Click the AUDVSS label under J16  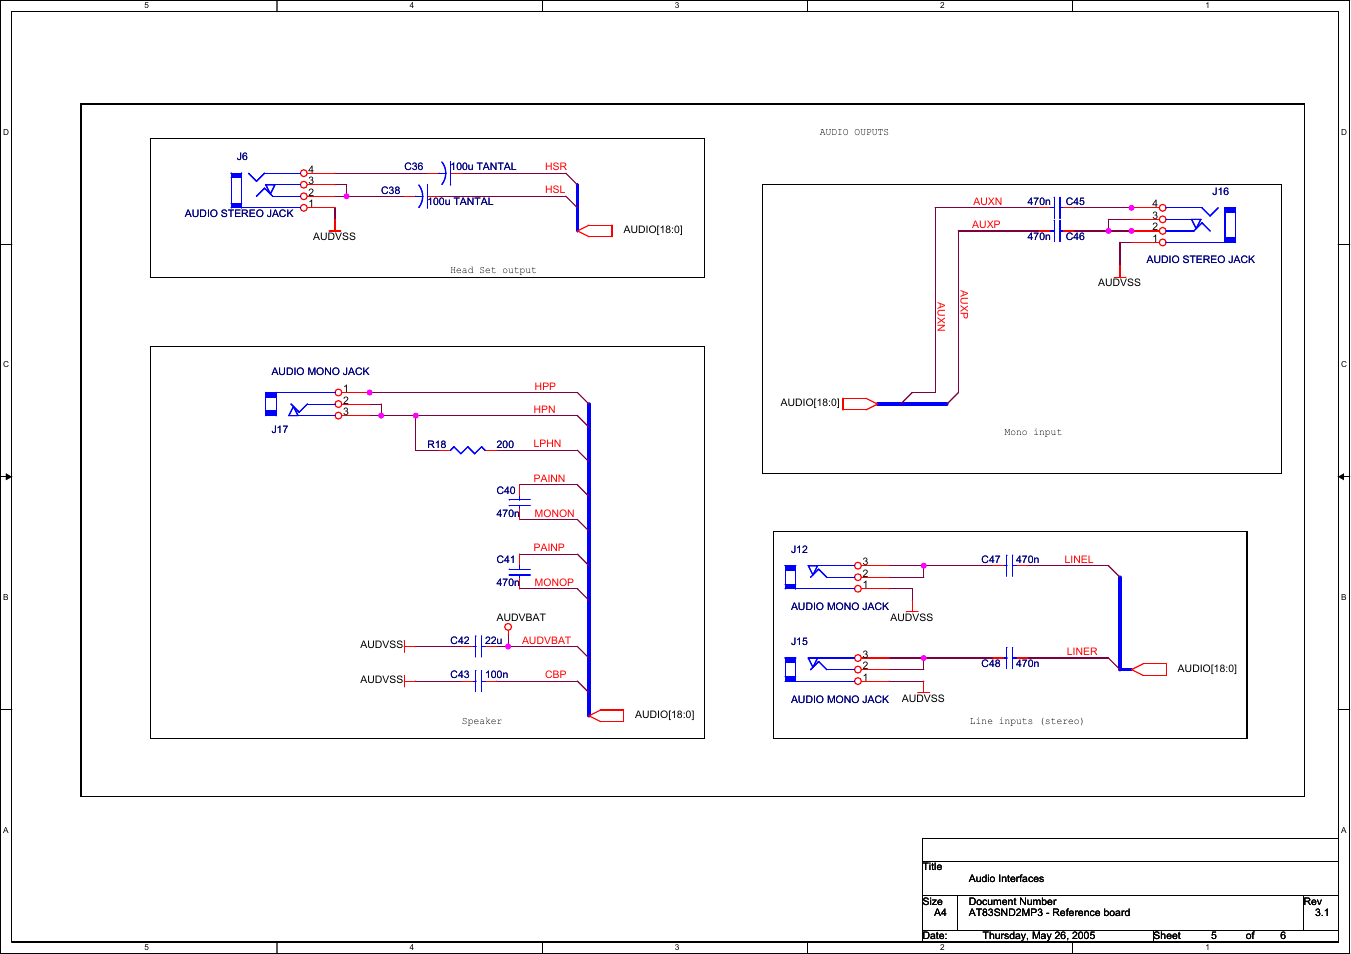click(1119, 283)
